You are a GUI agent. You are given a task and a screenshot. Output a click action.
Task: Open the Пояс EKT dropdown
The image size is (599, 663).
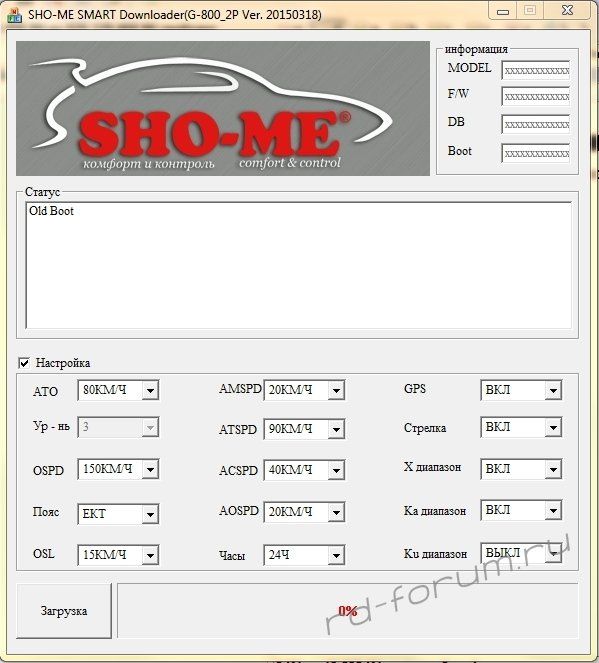point(118,514)
